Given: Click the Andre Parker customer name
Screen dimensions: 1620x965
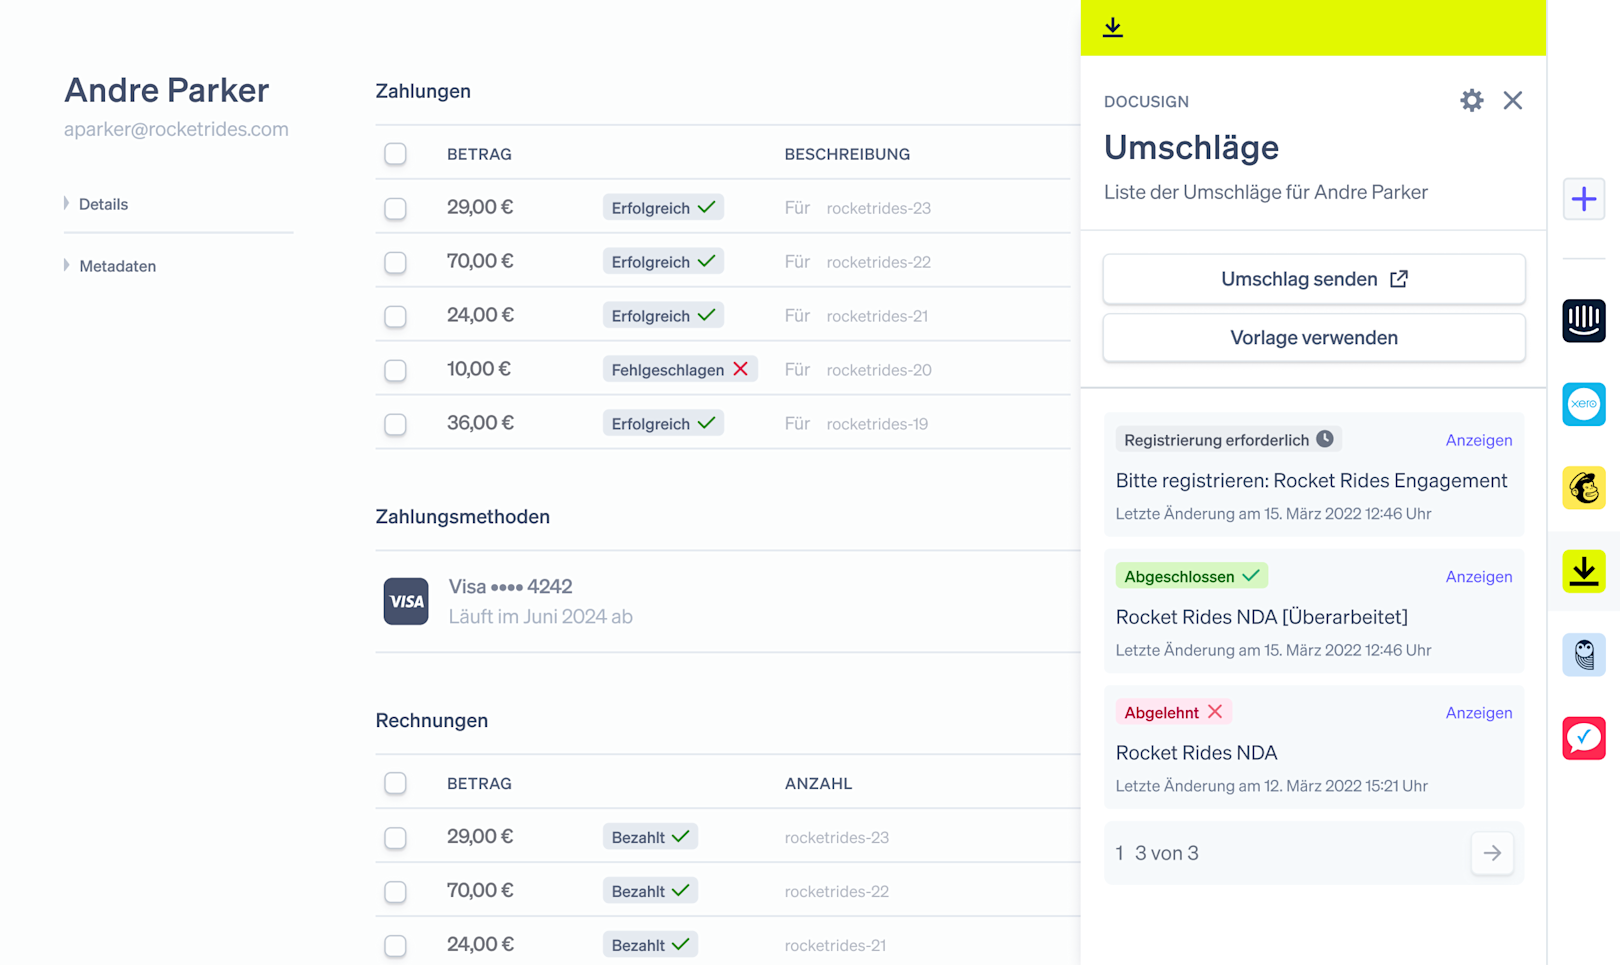Looking at the screenshot, I should click(167, 90).
